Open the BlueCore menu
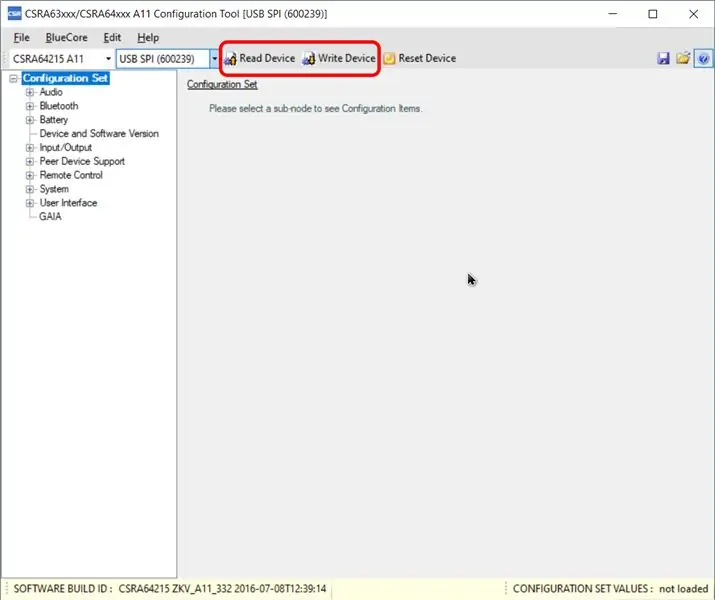The width and height of the screenshot is (715, 600). (67, 37)
